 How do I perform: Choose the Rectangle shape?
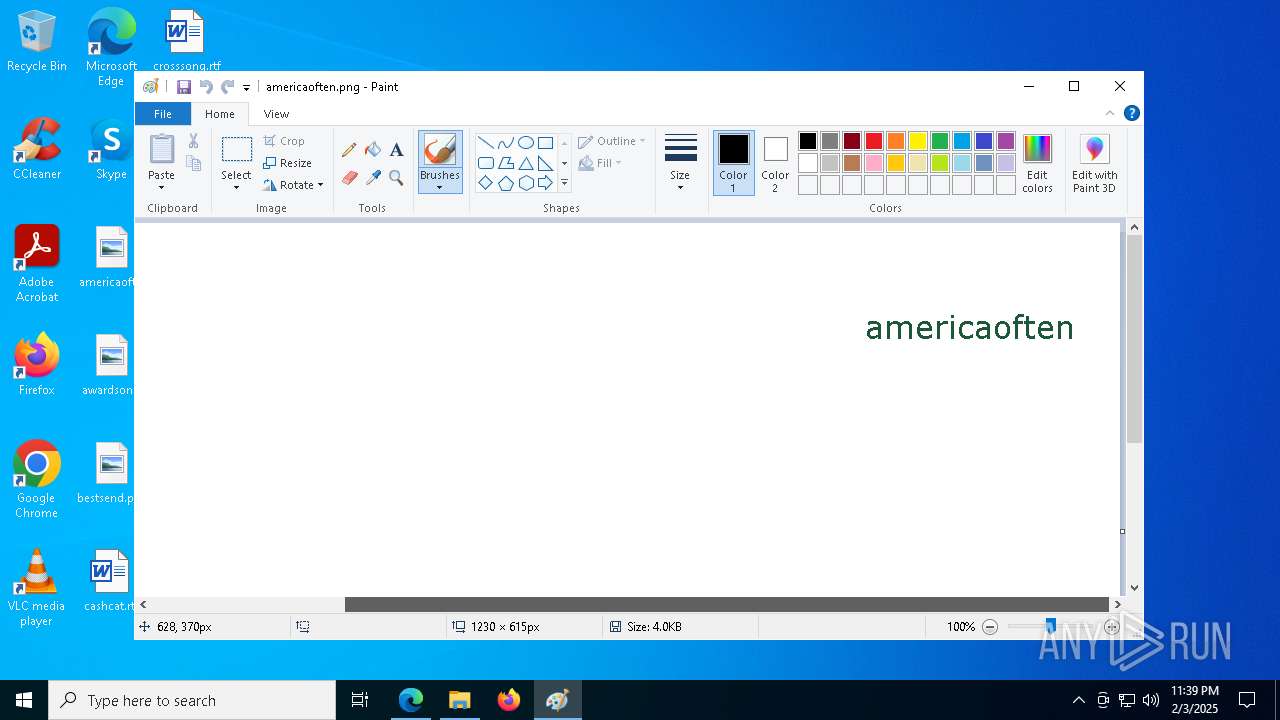point(545,142)
